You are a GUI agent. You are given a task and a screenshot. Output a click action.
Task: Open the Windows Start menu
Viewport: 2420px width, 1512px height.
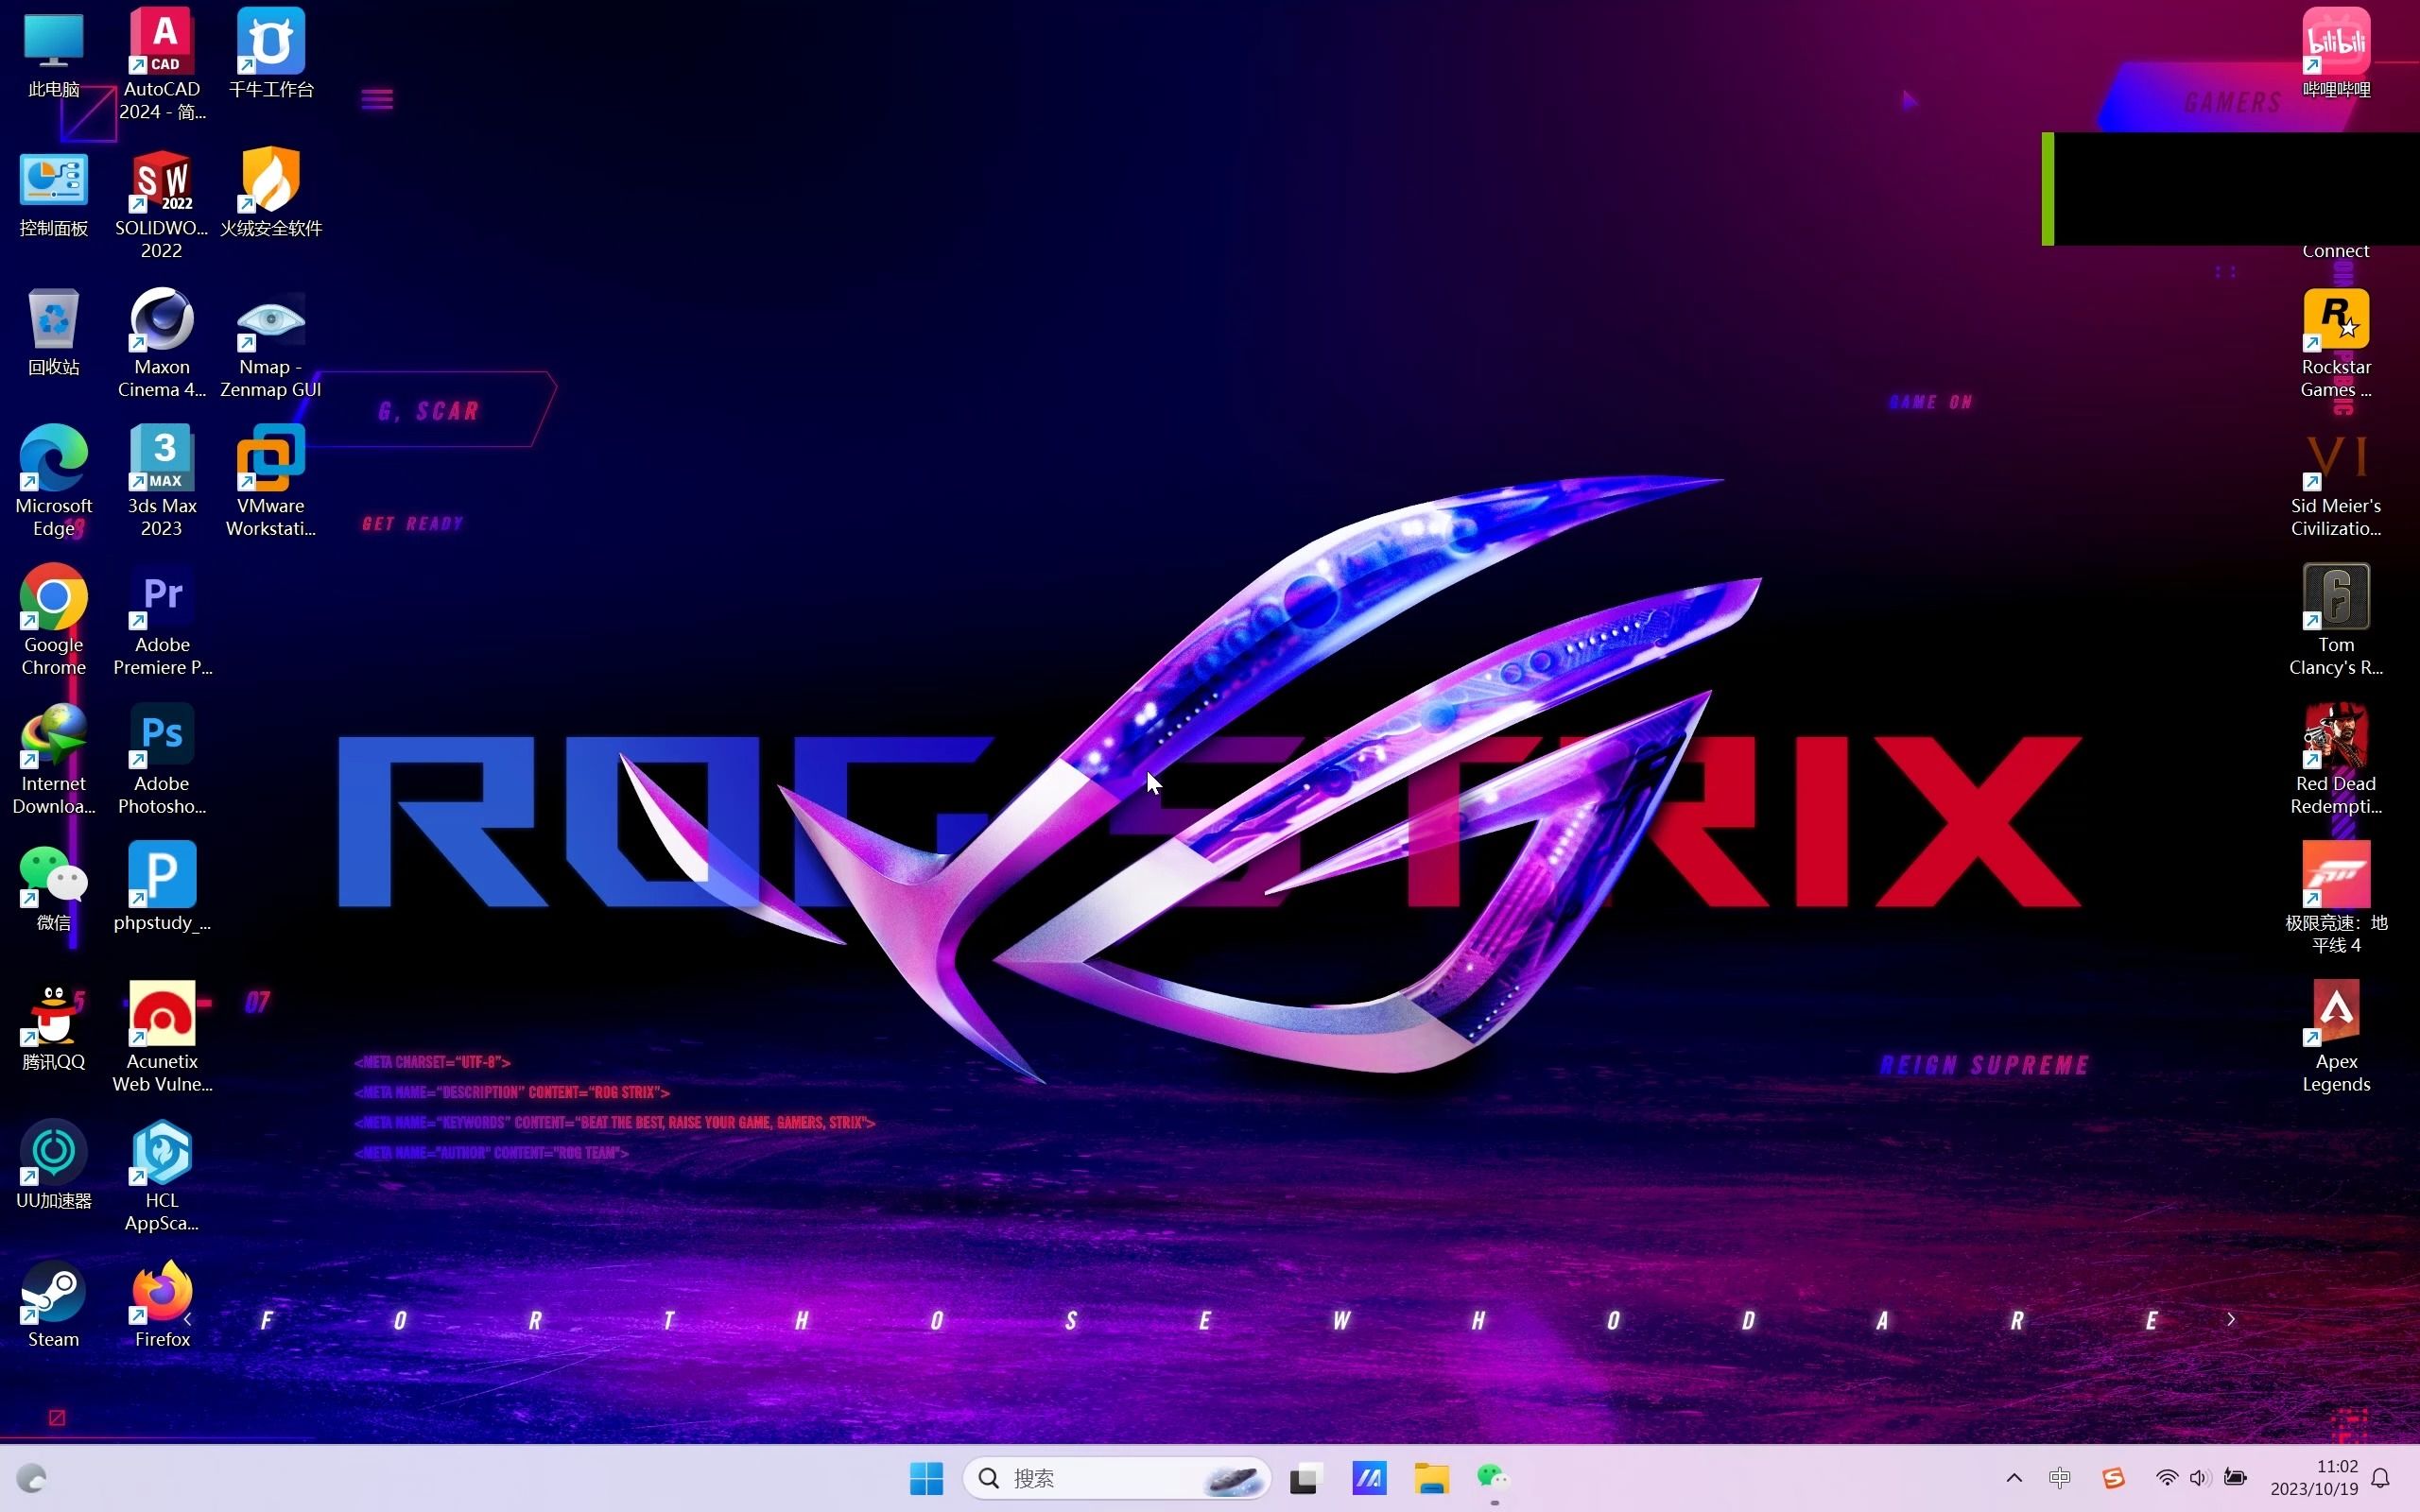coord(926,1478)
